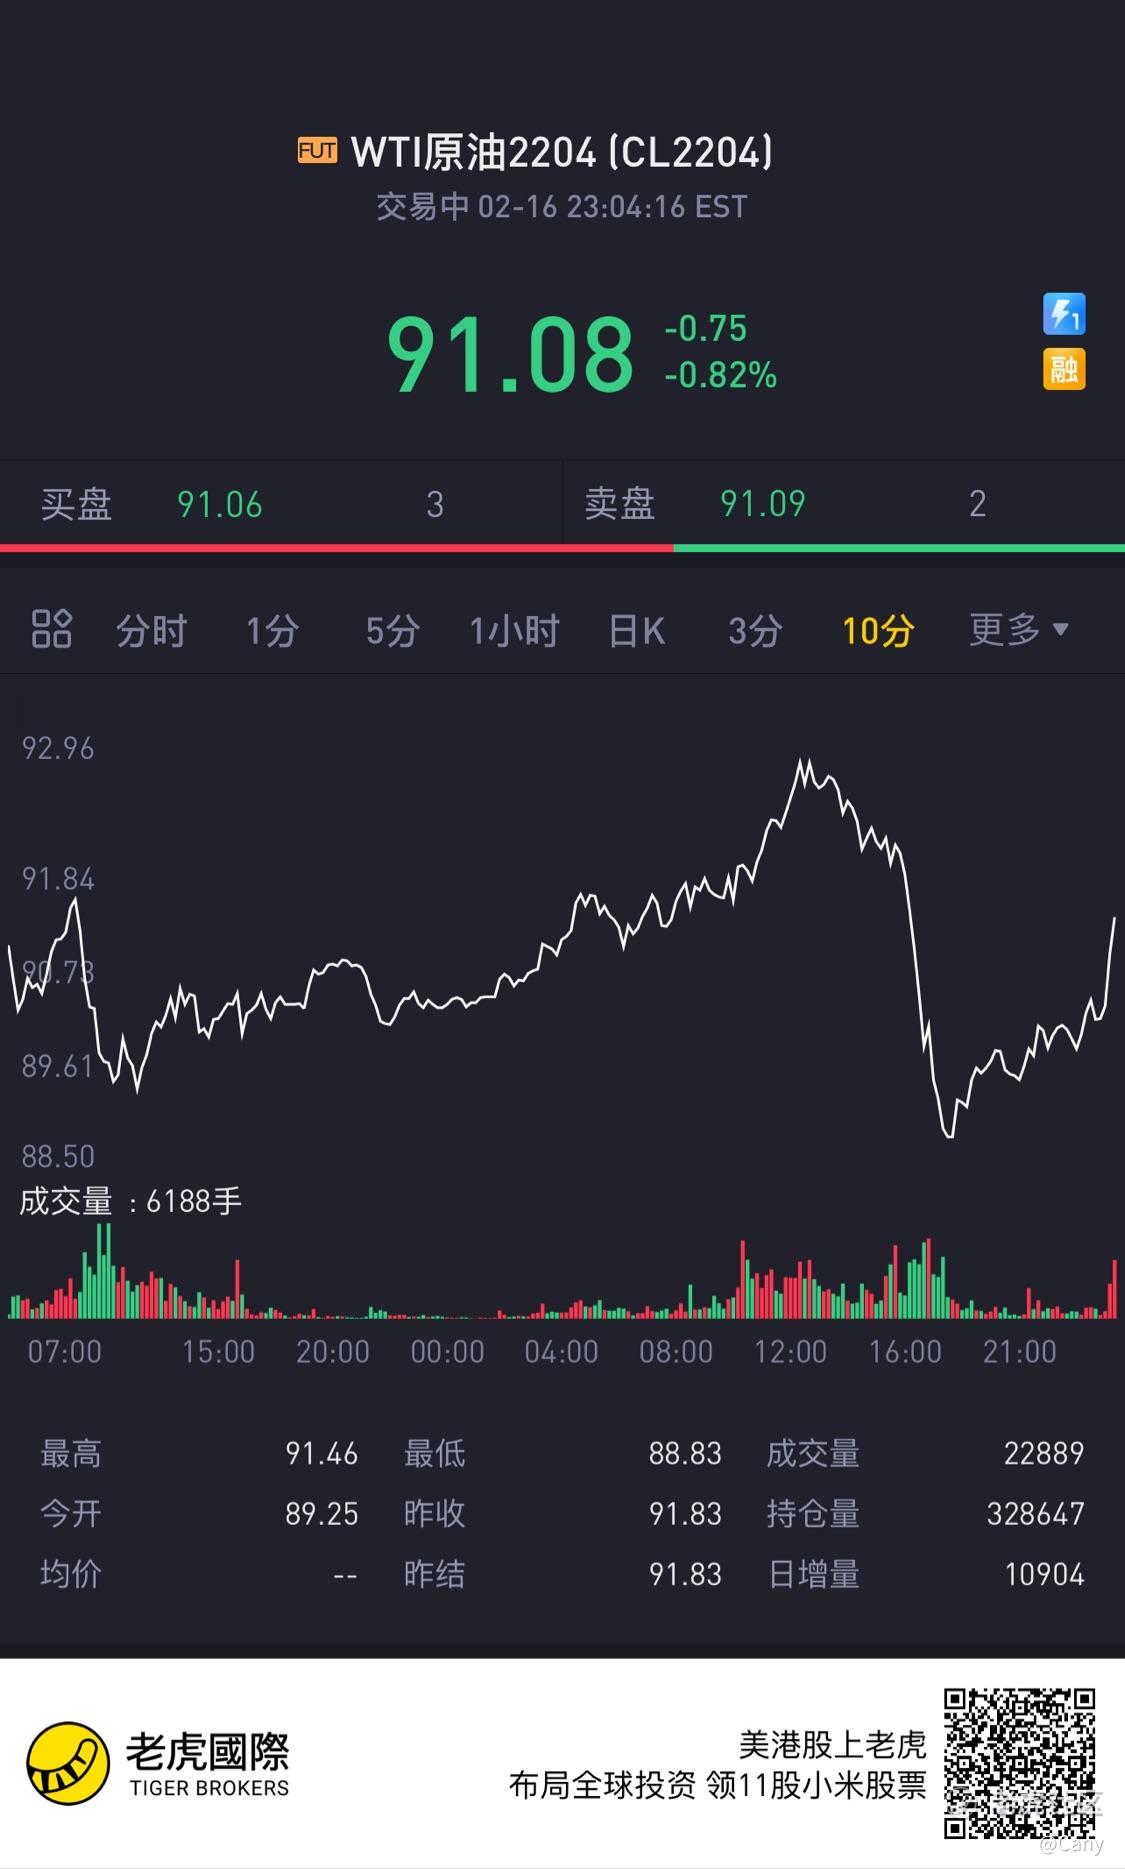Tap the QR code image

(1020, 1763)
